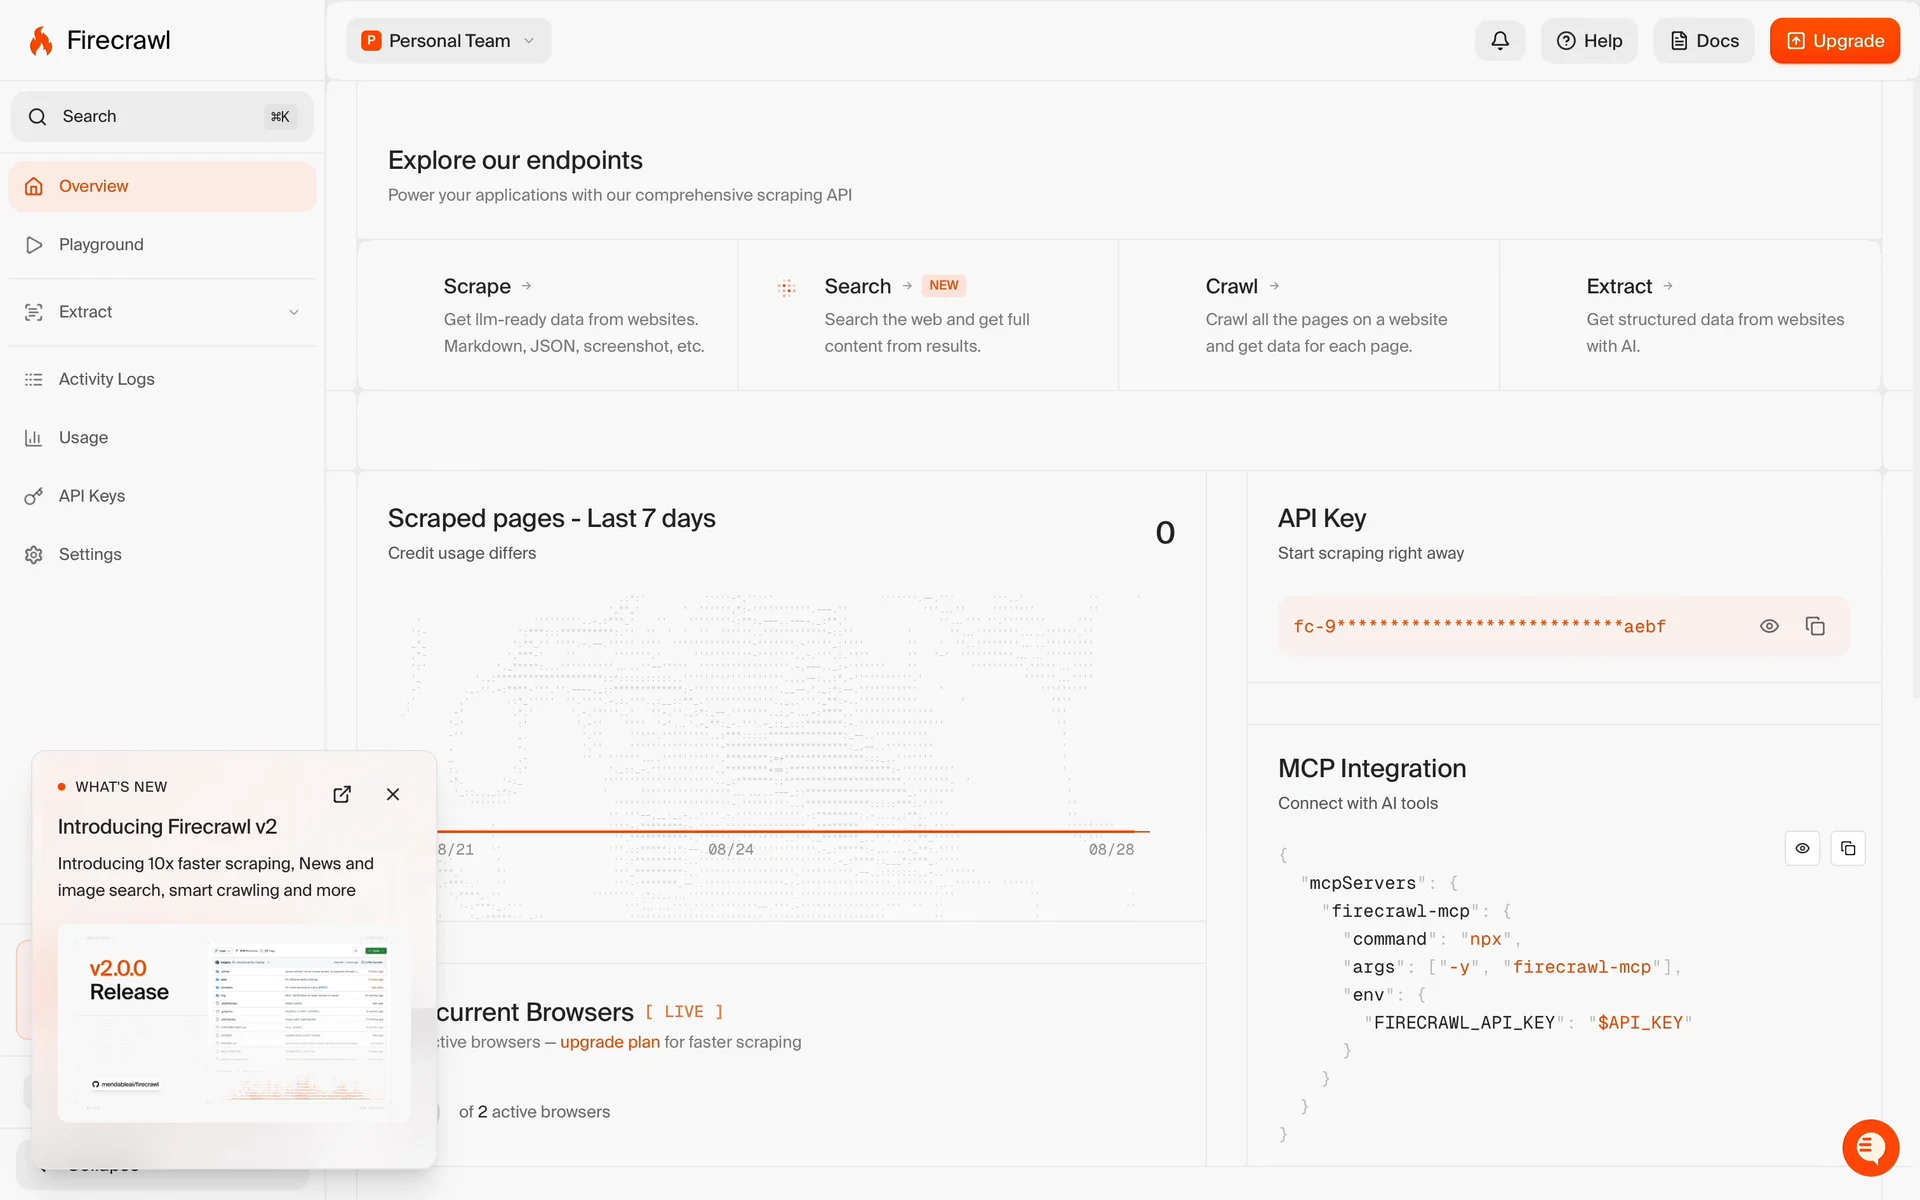Viewport: 1920px width, 1200px height.
Task: Dismiss the What's New popup
Action: click(x=393, y=794)
